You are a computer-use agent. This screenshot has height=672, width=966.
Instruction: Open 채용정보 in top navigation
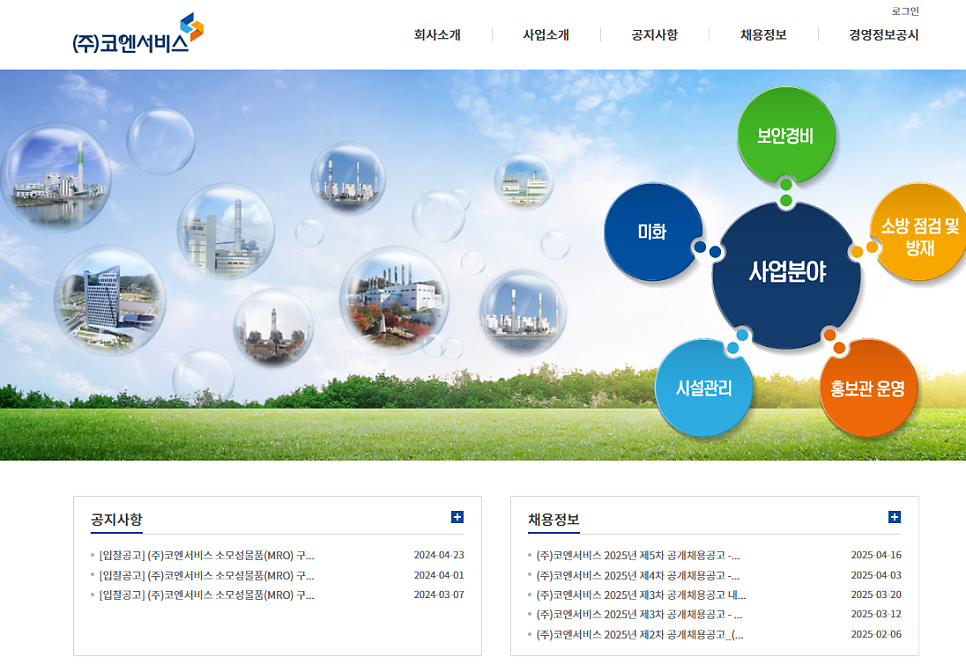pos(763,35)
